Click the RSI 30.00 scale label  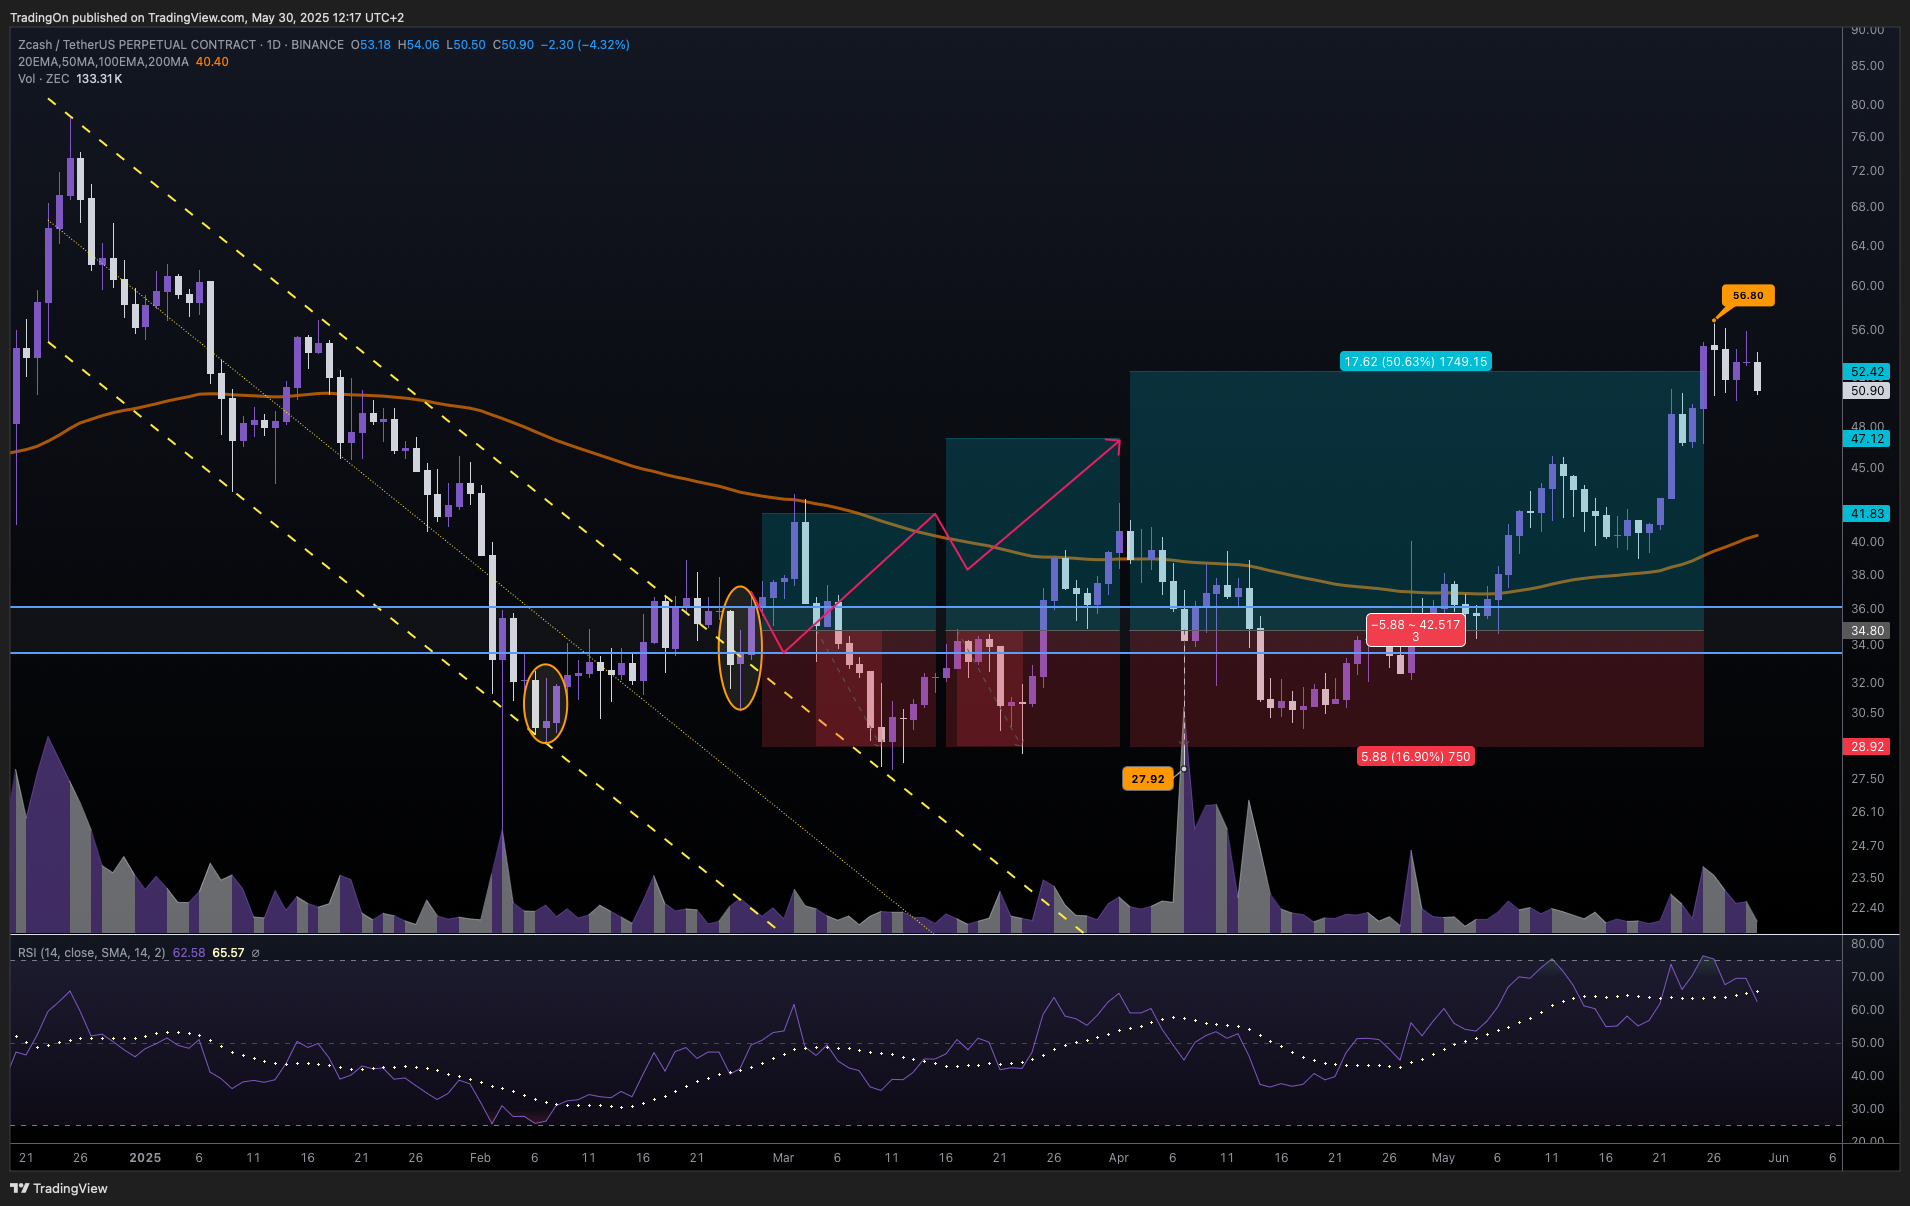tap(1867, 1108)
